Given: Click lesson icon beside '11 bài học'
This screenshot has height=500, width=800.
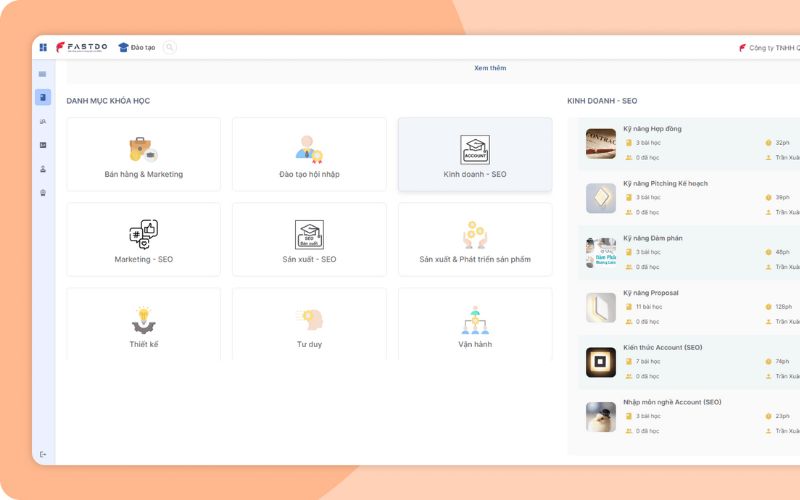Looking at the screenshot, I should tap(629, 307).
